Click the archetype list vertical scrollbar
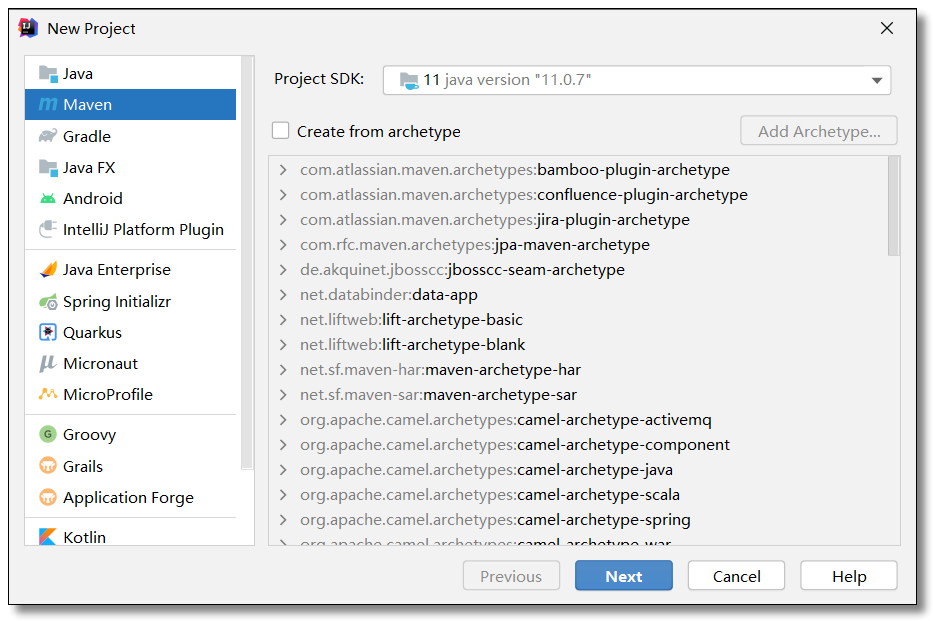Image resolution: width=933 pixels, height=621 pixels. click(x=893, y=208)
